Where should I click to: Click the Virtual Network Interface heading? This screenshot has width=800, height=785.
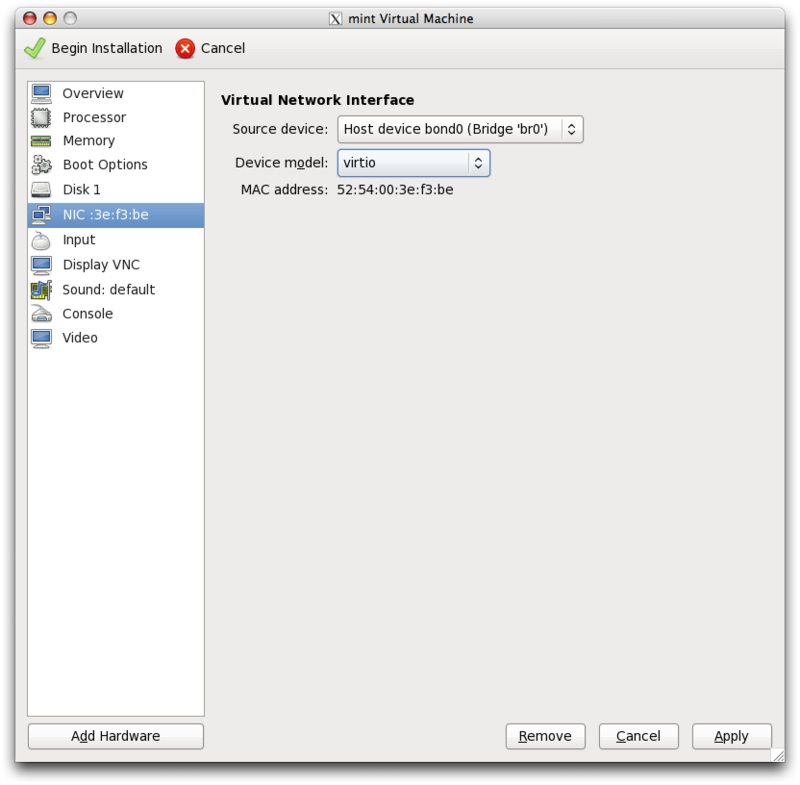pos(317,100)
